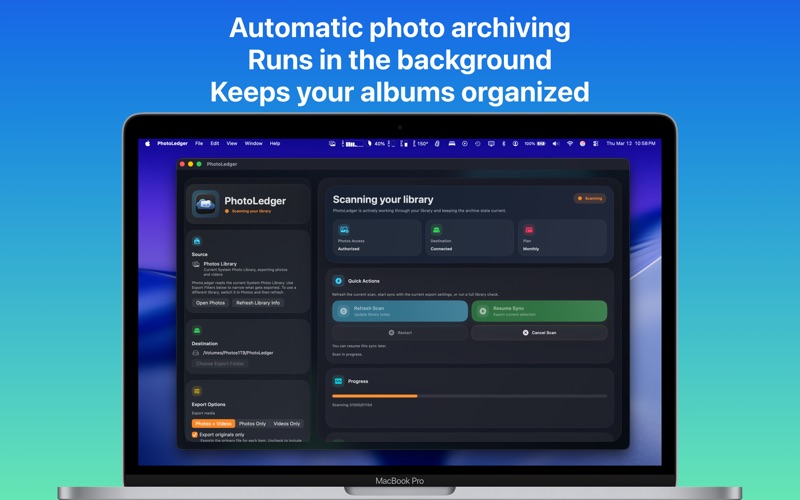Click the yellow Export Options icon
The image size is (800, 500).
pos(197,391)
